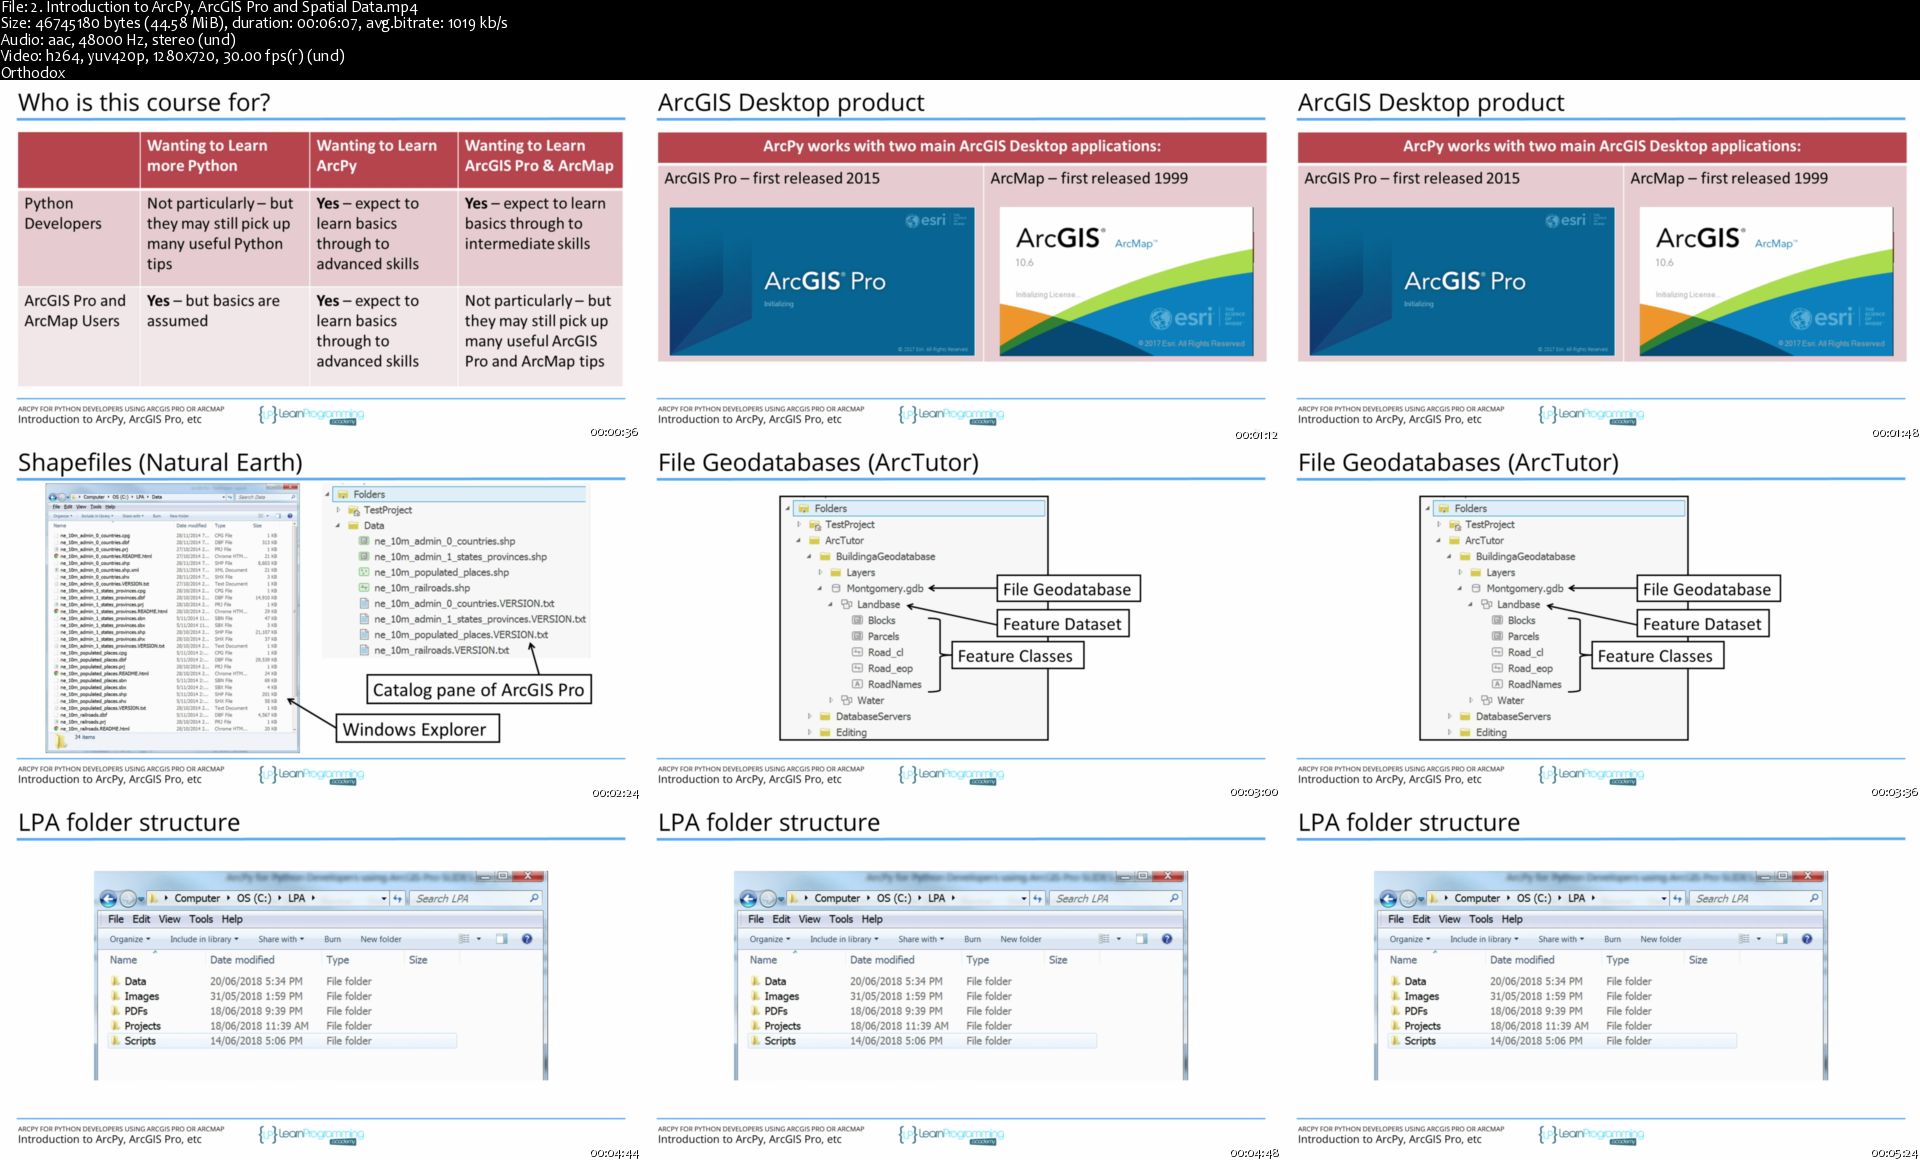The height and width of the screenshot is (1160, 1920).
Task: Open the File menu in the 00:04:44 frame
Action: click(x=116, y=919)
